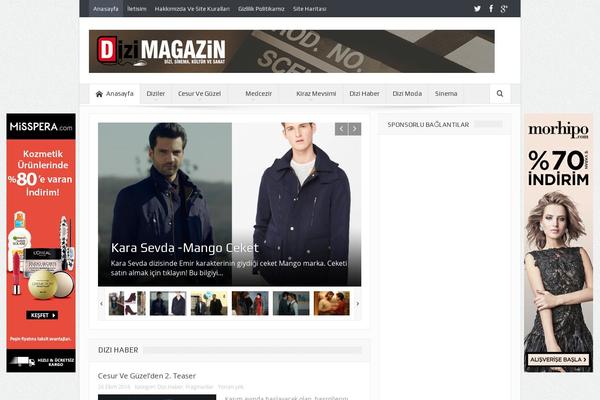Open the Google Plus social icon
The height and width of the screenshot is (400, 600).
[x=504, y=9]
